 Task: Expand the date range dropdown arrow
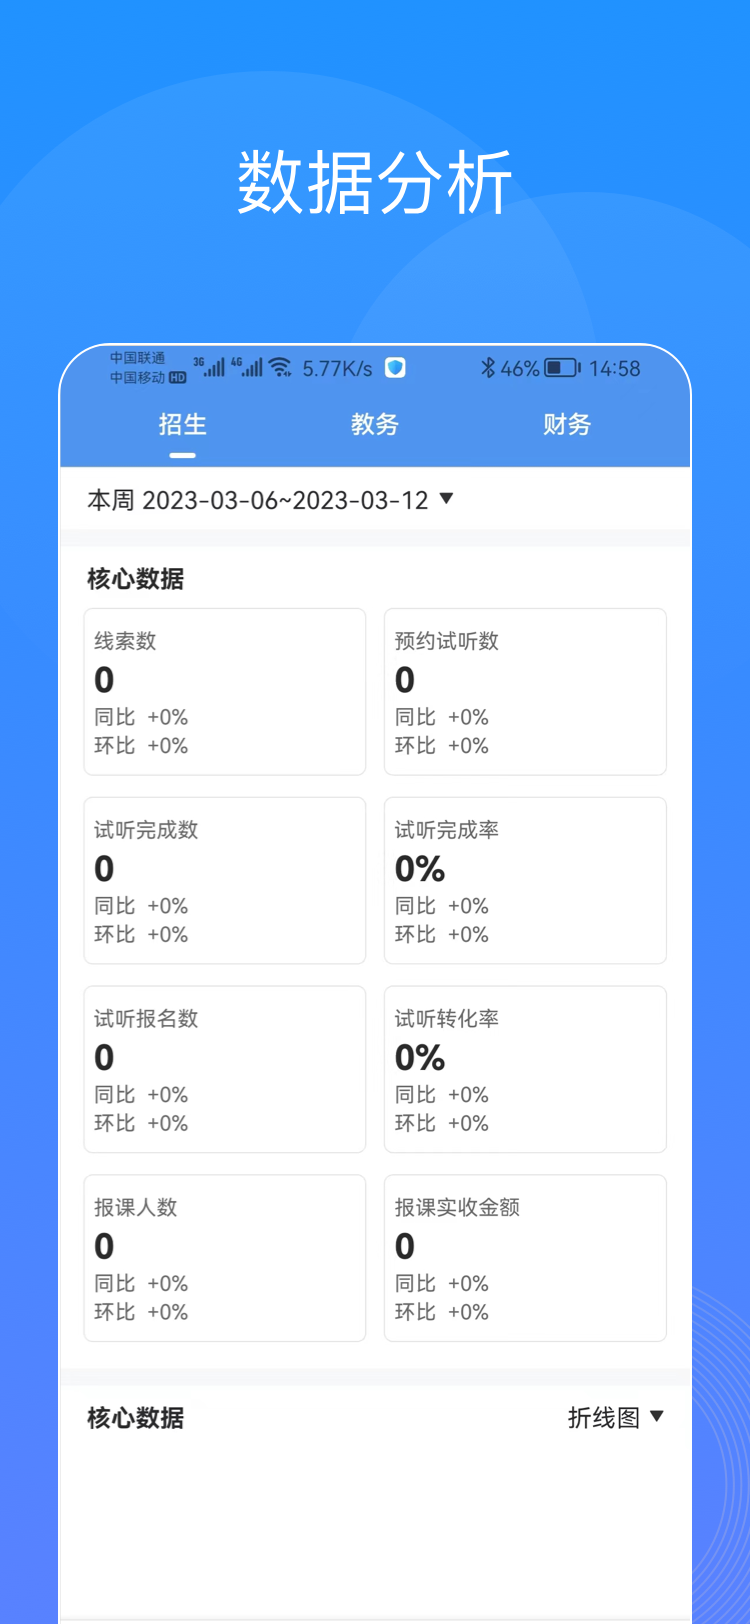coord(447,498)
